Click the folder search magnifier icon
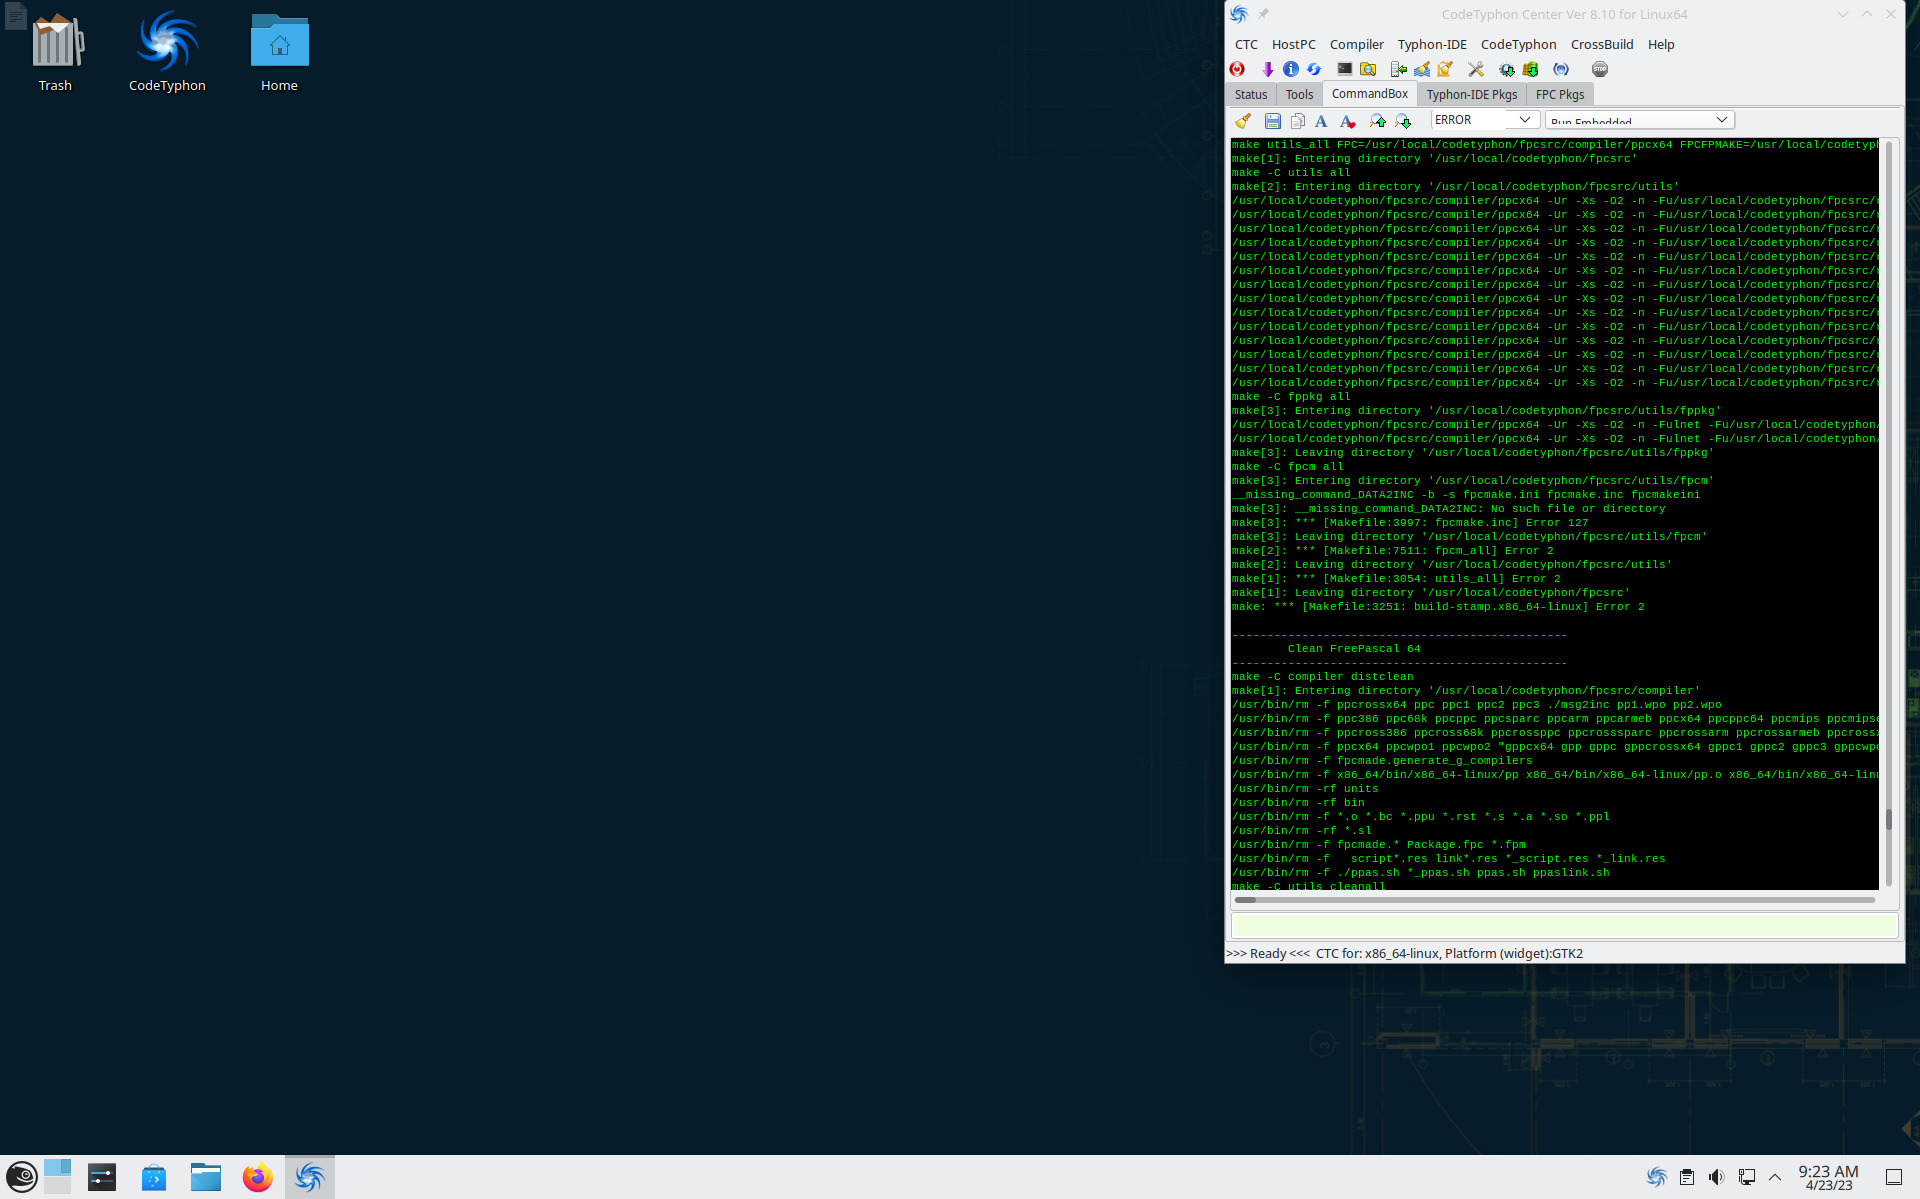This screenshot has width=1920, height=1199. pos(1368,69)
